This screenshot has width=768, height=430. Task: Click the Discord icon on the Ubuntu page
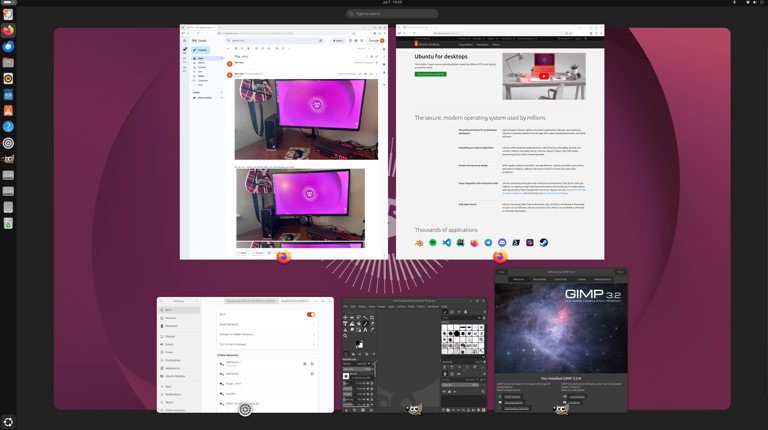click(x=502, y=242)
